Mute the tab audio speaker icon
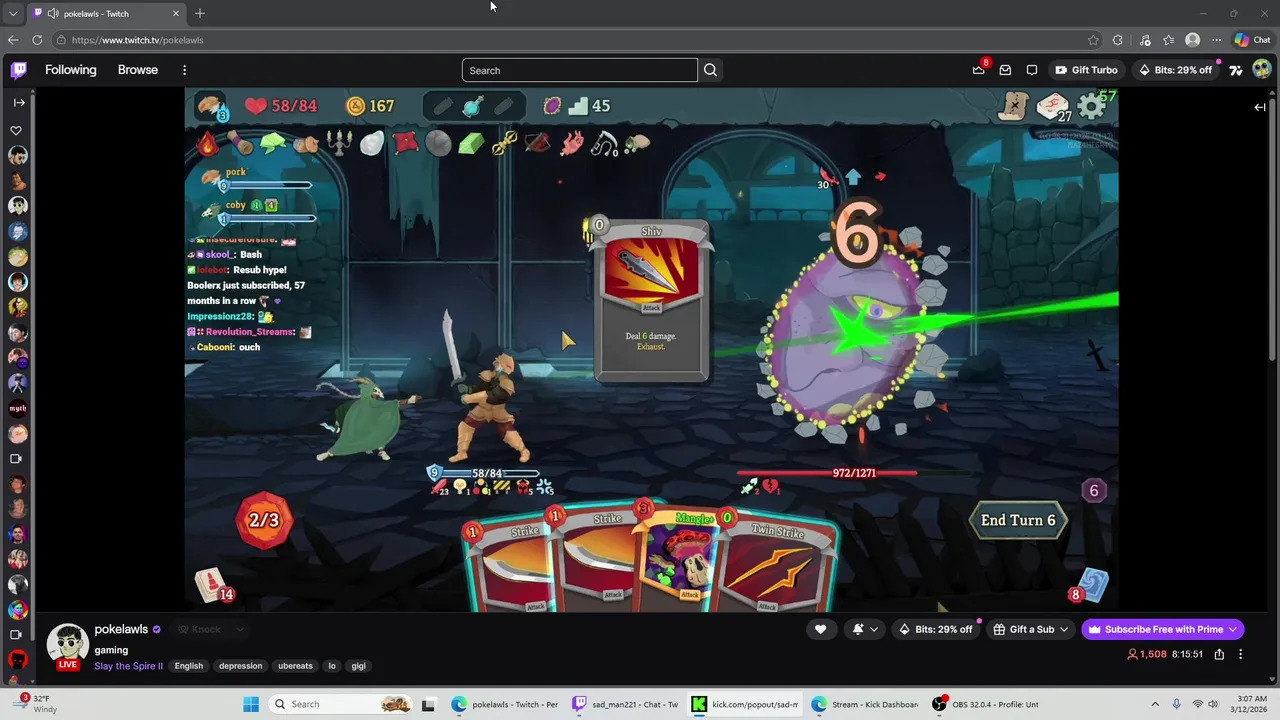1280x720 pixels. tap(52, 13)
